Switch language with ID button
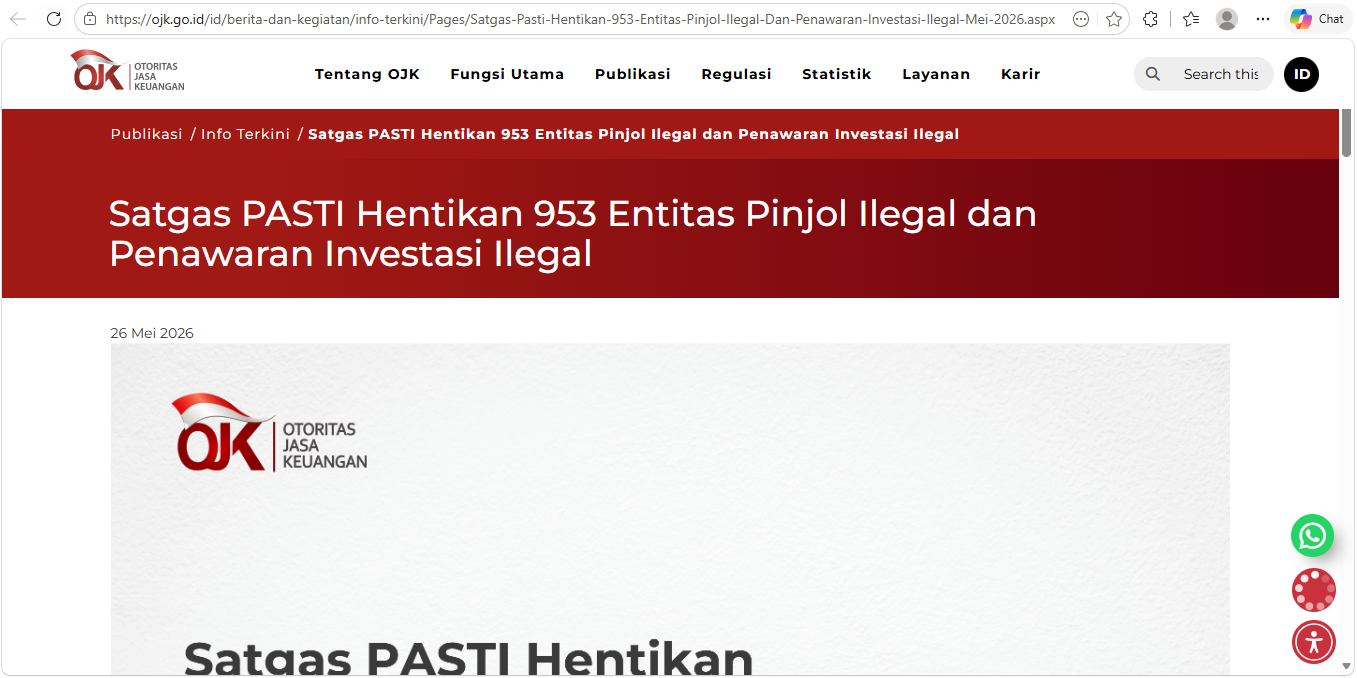The height and width of the screenshot is (678, 1357). click(1302, 74)
